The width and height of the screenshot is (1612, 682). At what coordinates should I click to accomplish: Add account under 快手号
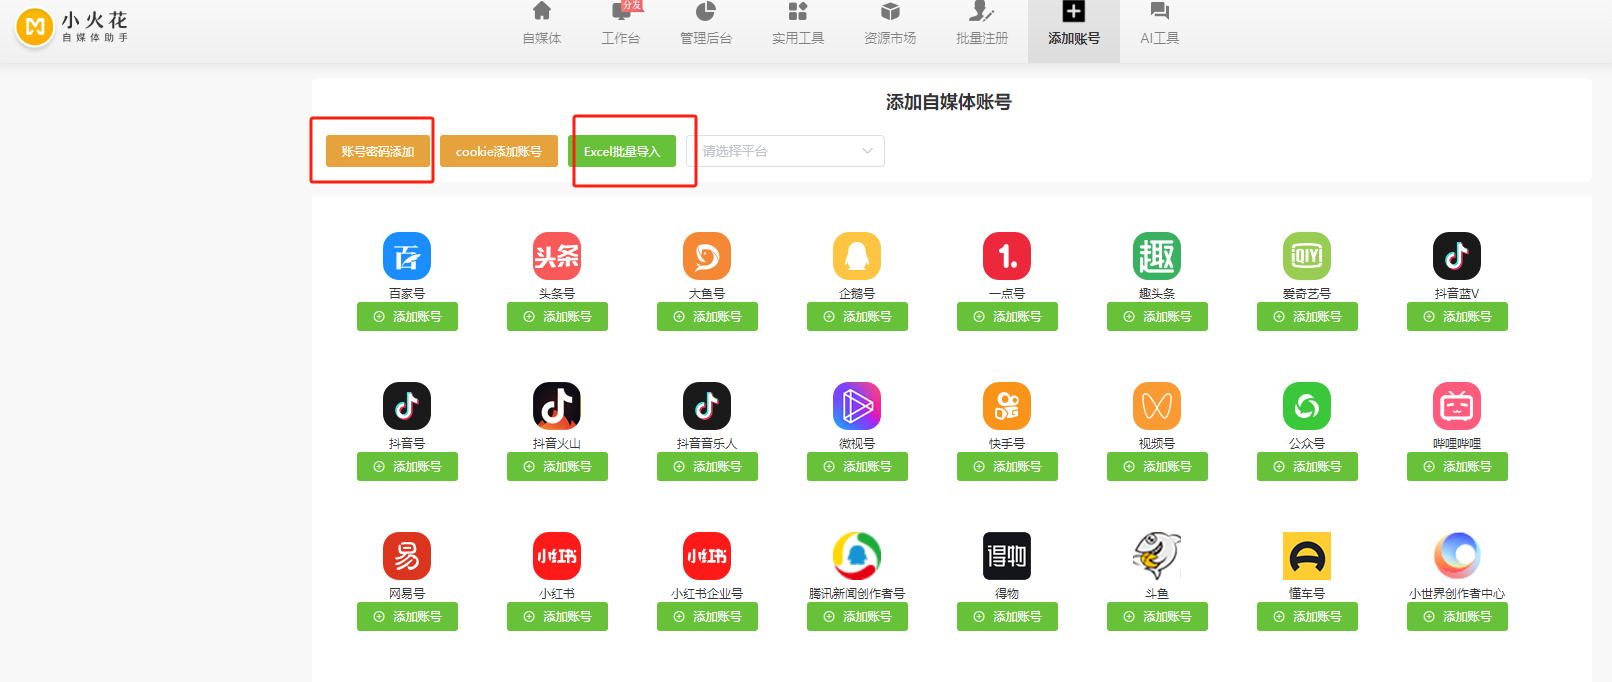click(1007, 466)
